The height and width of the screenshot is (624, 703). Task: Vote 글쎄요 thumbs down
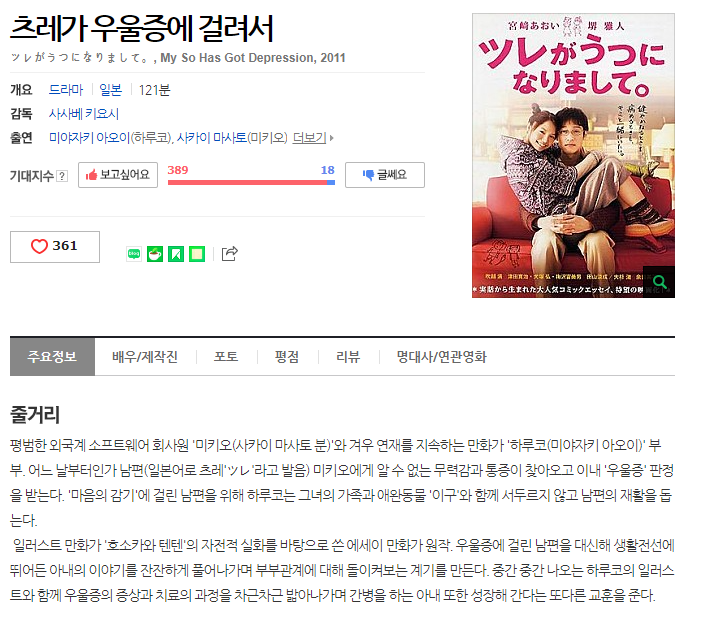385,175
